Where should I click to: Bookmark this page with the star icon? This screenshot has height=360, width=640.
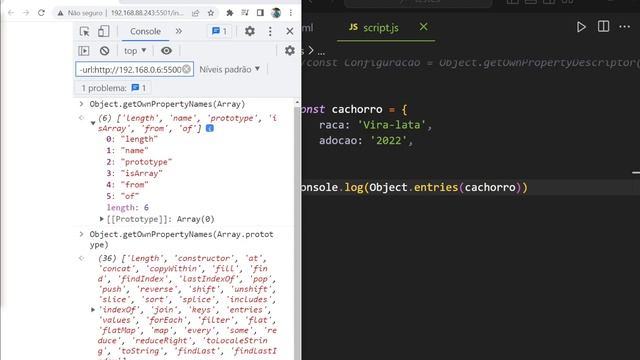point(211,13)
